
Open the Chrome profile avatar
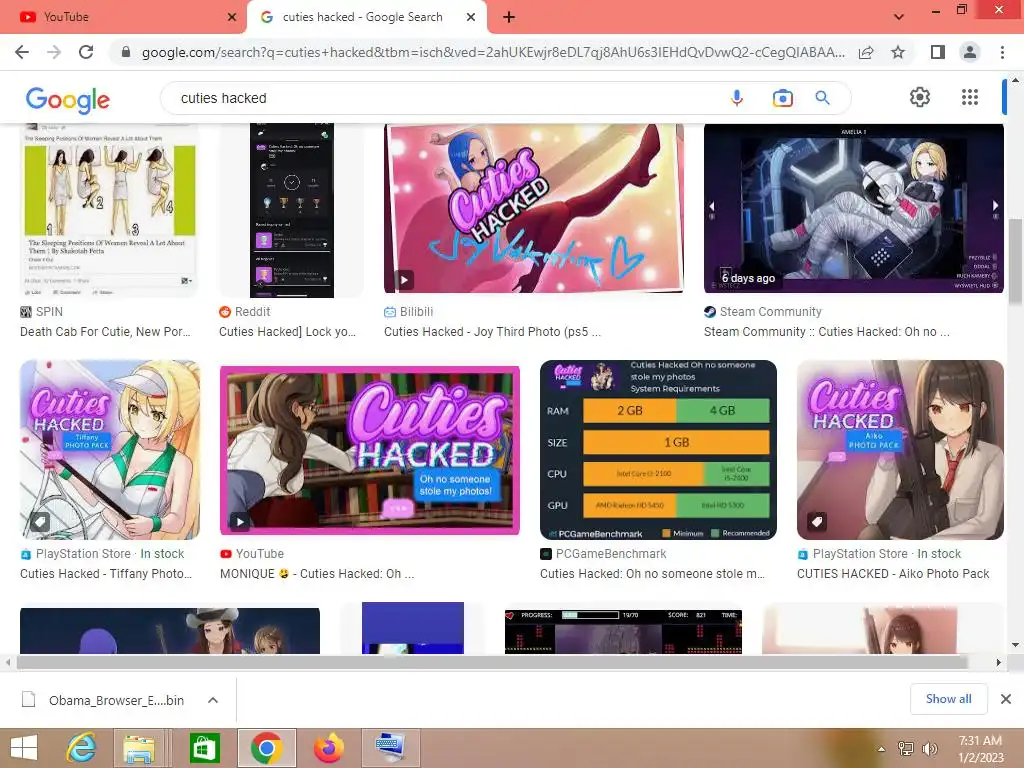(970, 52)
